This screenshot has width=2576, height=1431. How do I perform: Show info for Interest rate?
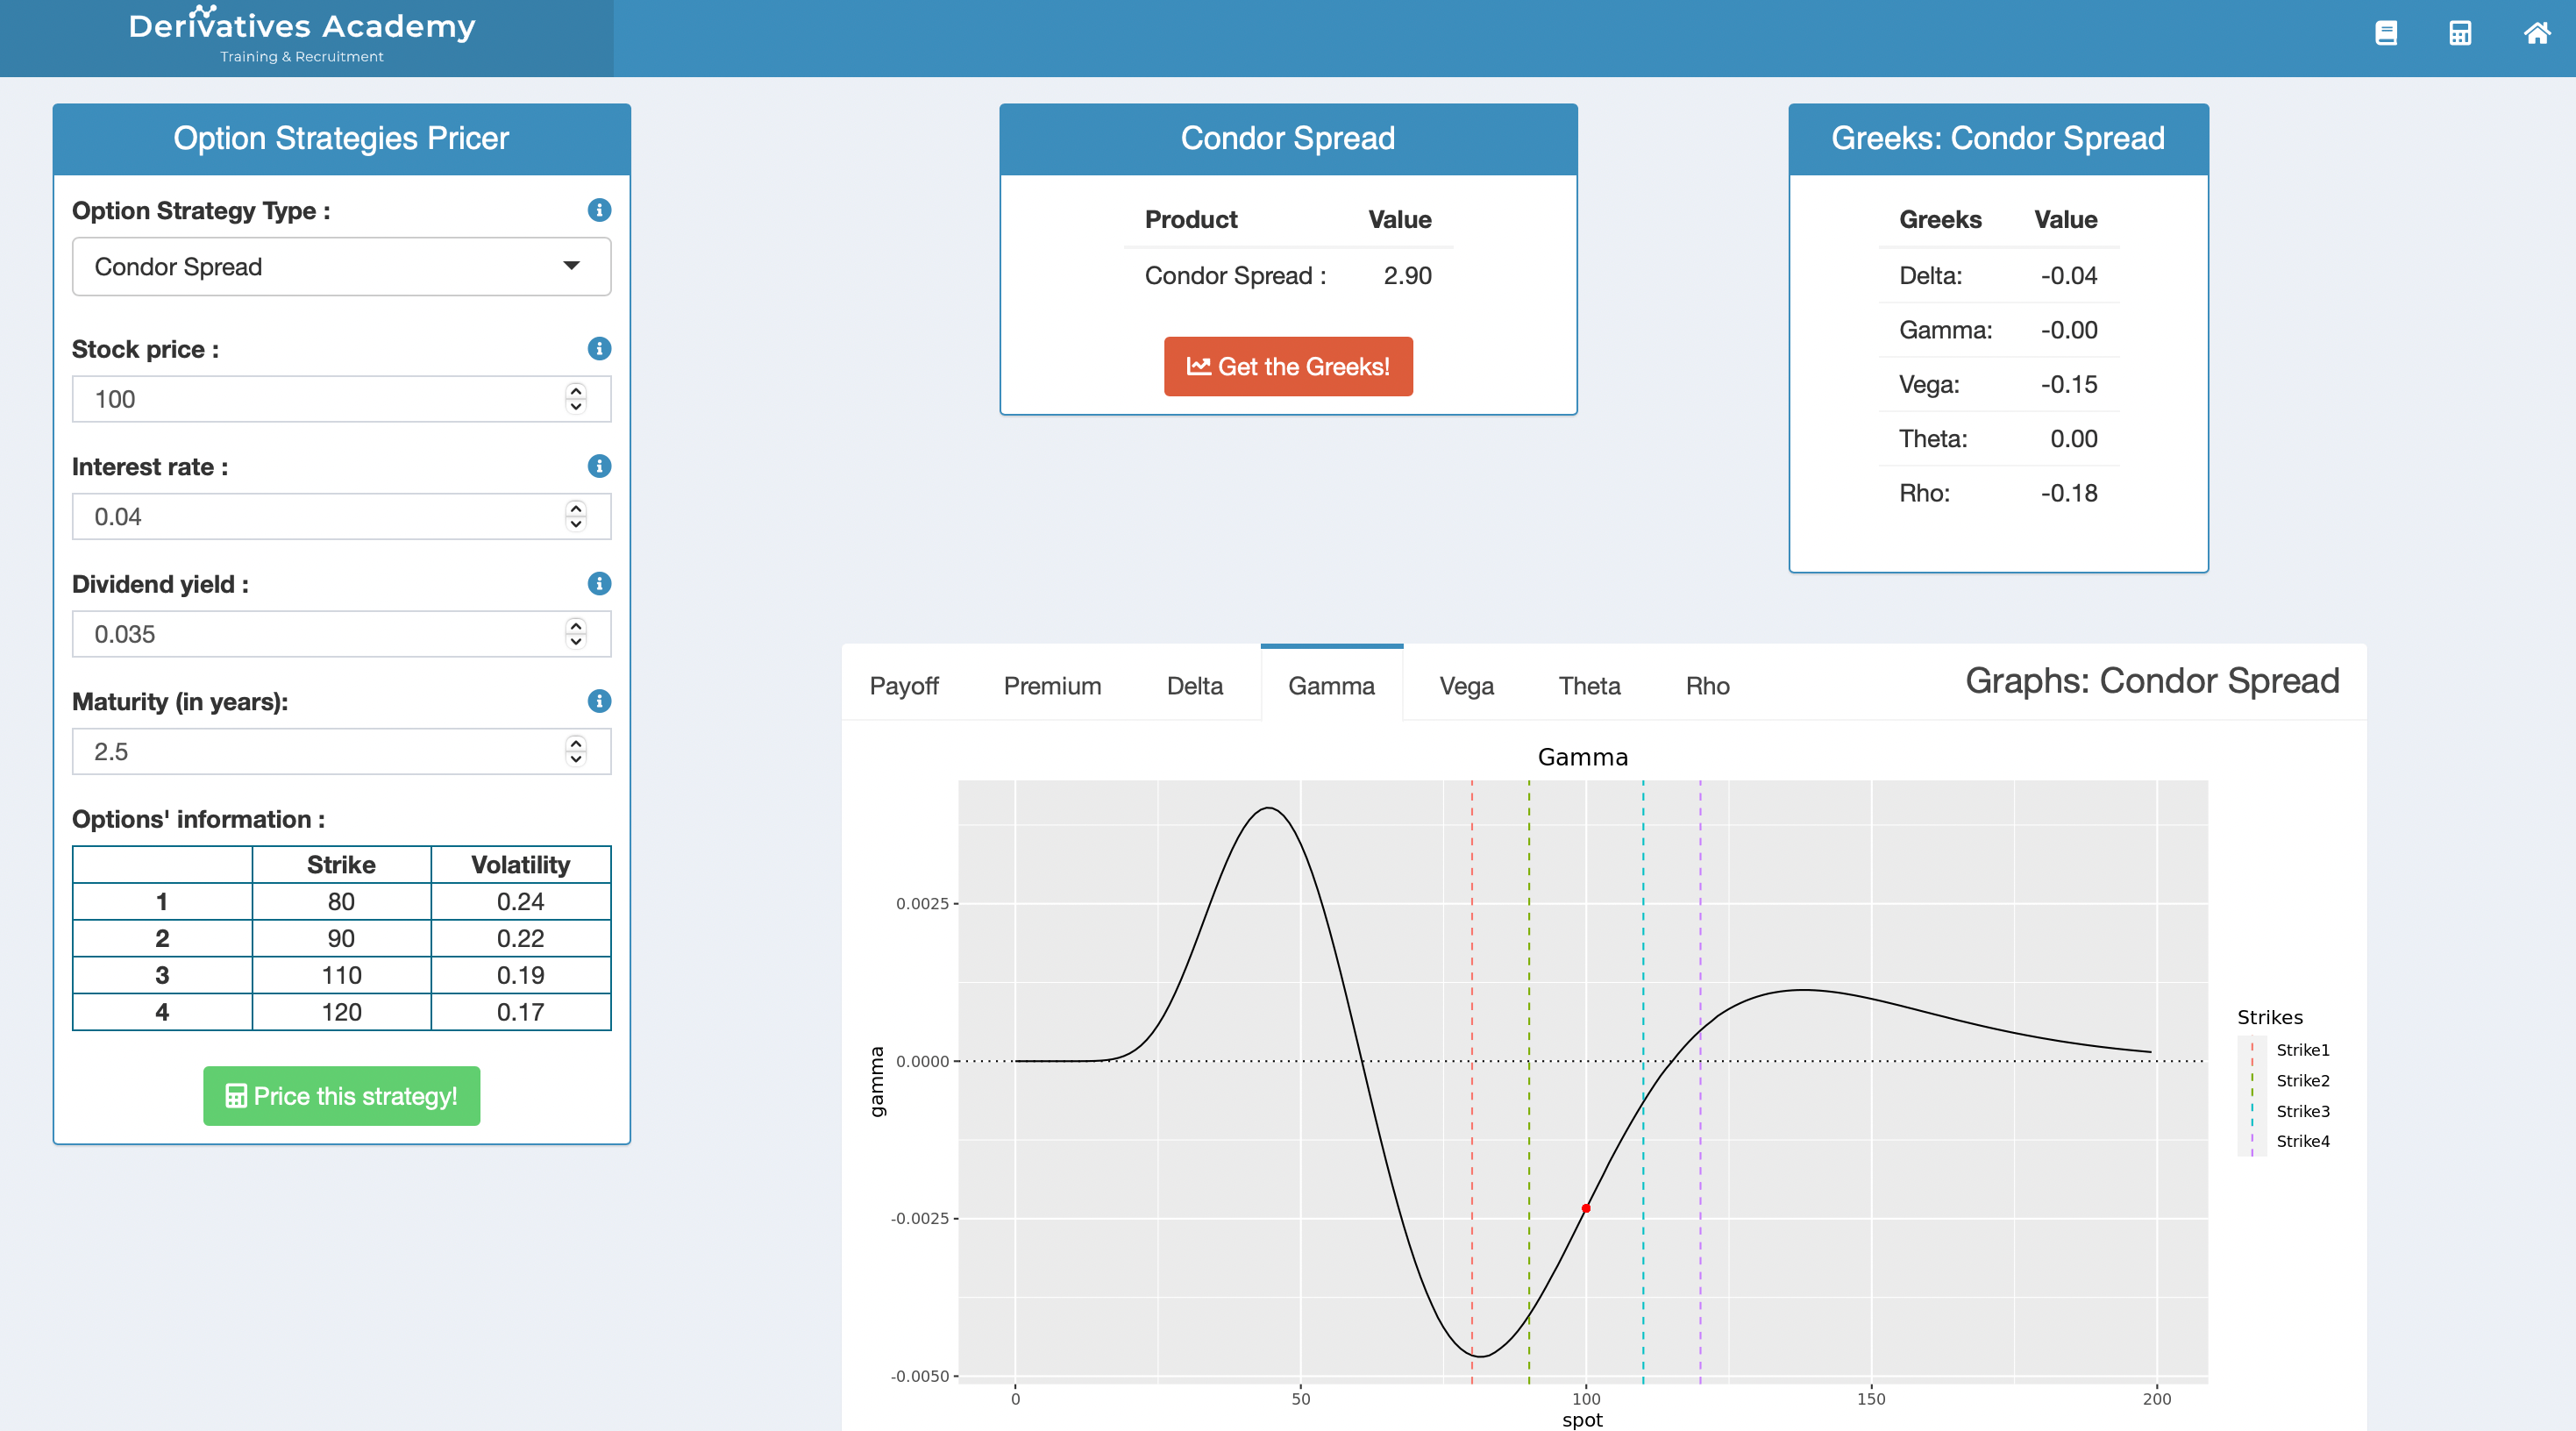click(599, 466)
